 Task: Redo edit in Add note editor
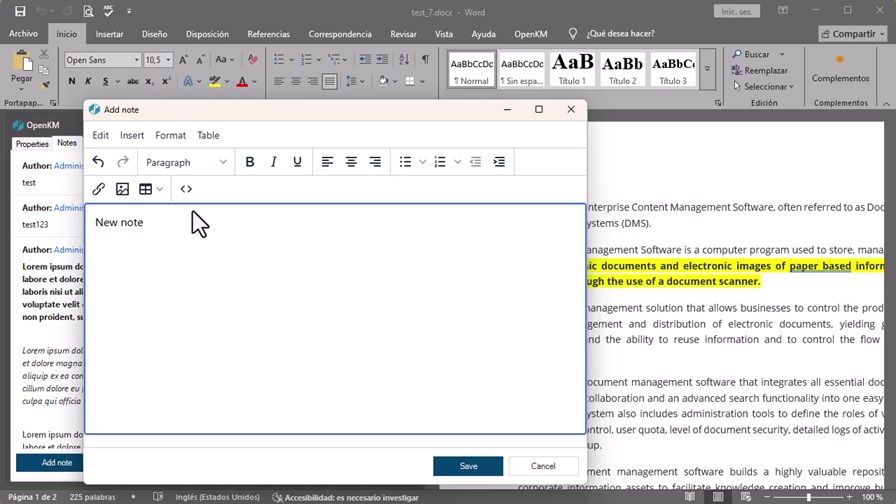tap(123, 162)
